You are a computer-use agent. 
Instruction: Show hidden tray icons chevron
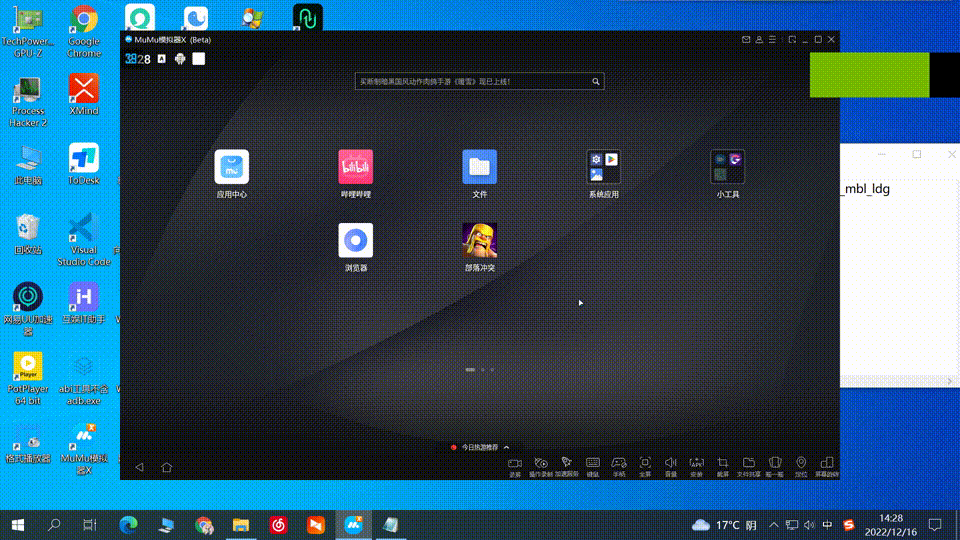pos(773,525)
